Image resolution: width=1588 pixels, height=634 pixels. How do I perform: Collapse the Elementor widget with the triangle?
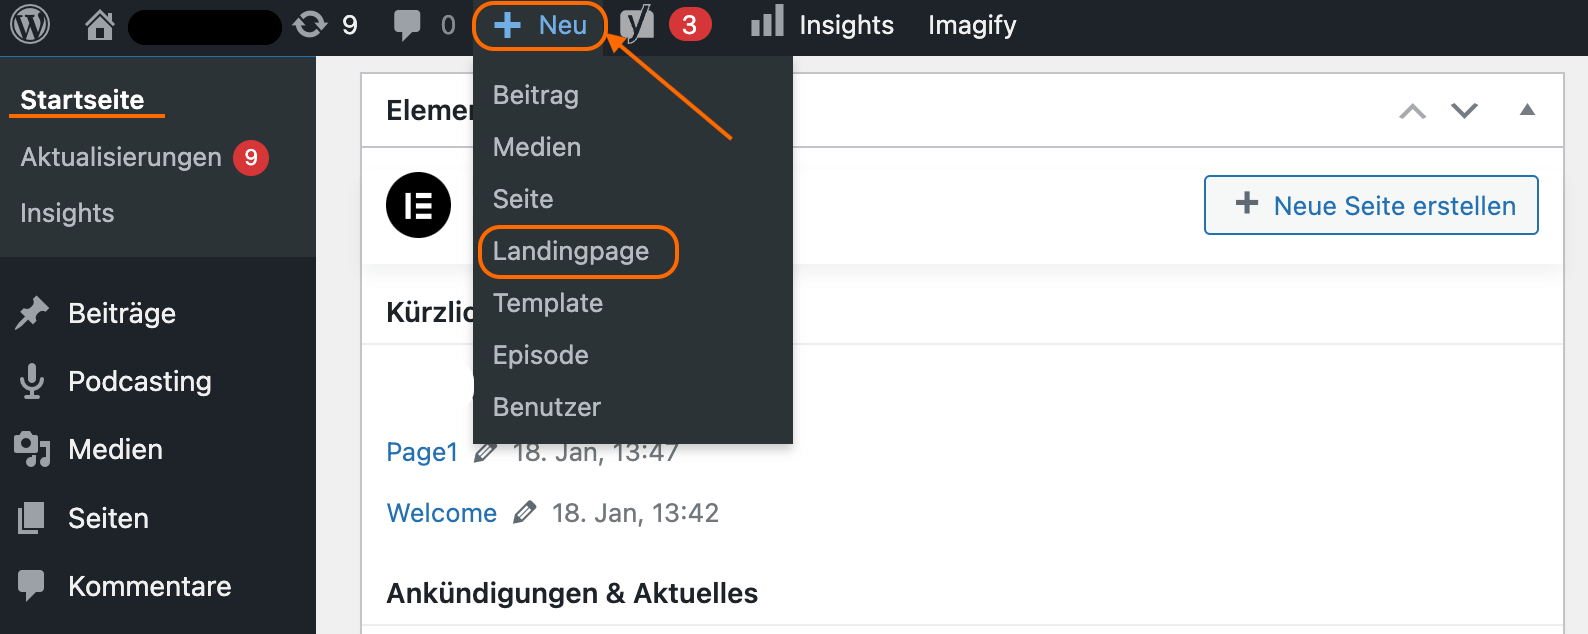click(x=1527, y=110)
